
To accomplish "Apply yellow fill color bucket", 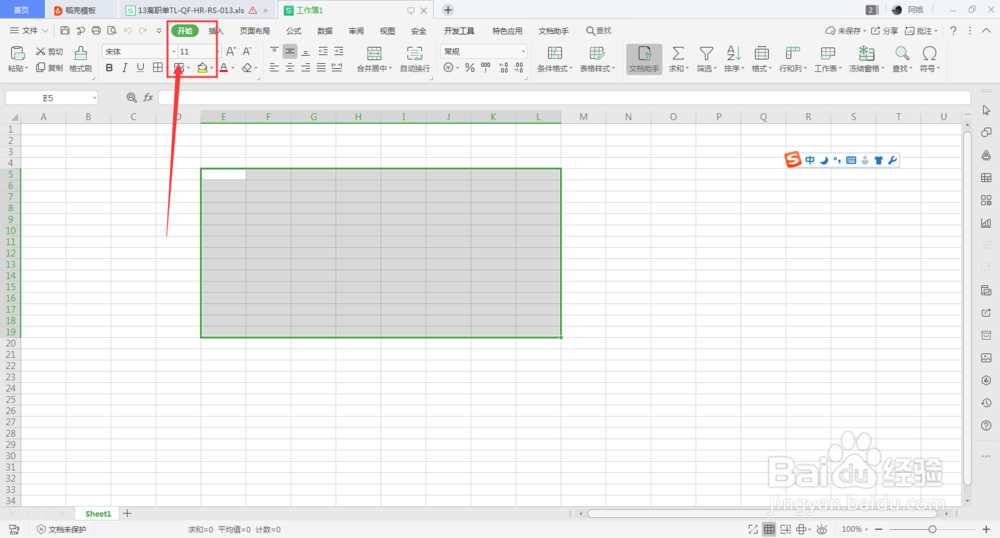I will pyautogui.click(x=202, y=68).
